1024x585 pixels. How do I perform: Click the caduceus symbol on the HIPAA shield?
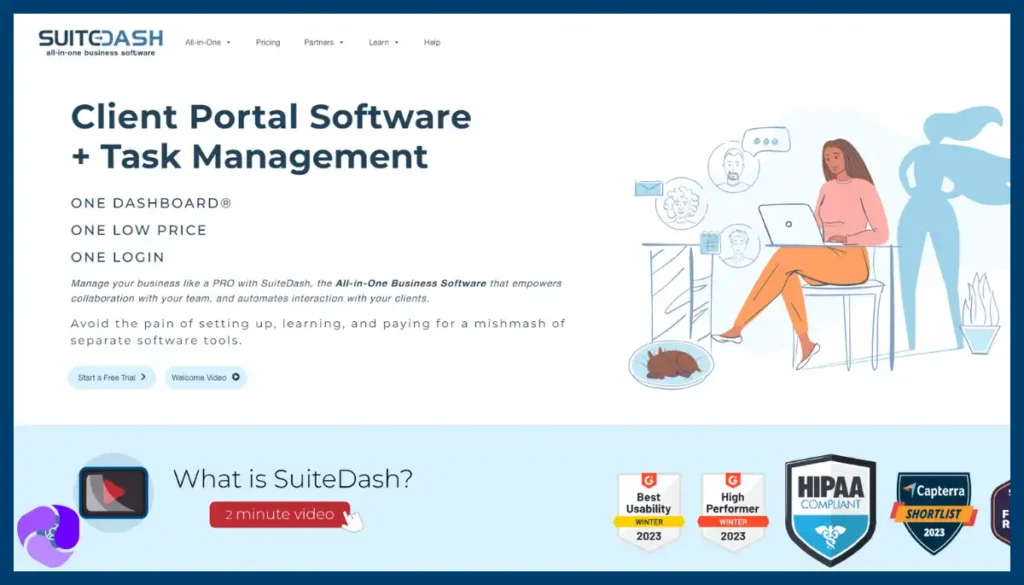830,535
